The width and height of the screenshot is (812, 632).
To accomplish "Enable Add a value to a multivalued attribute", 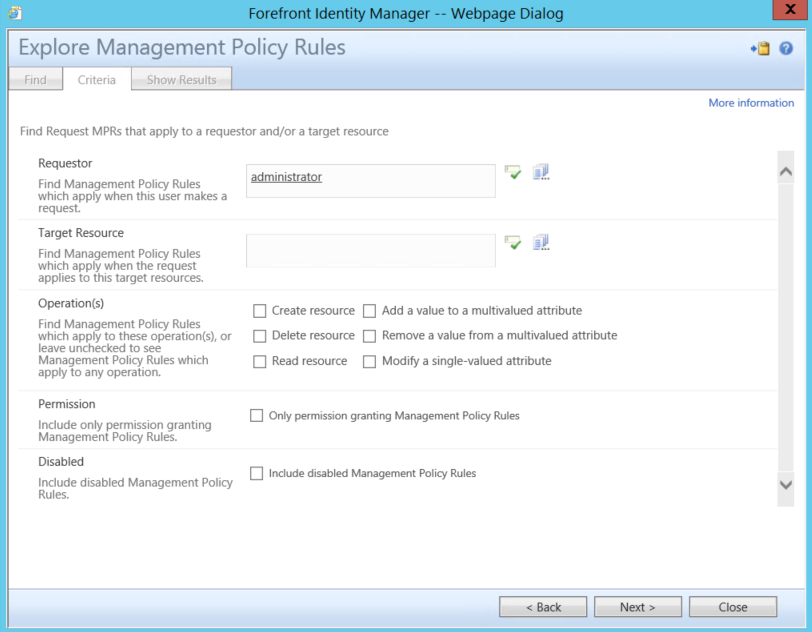I will [369, 311].
